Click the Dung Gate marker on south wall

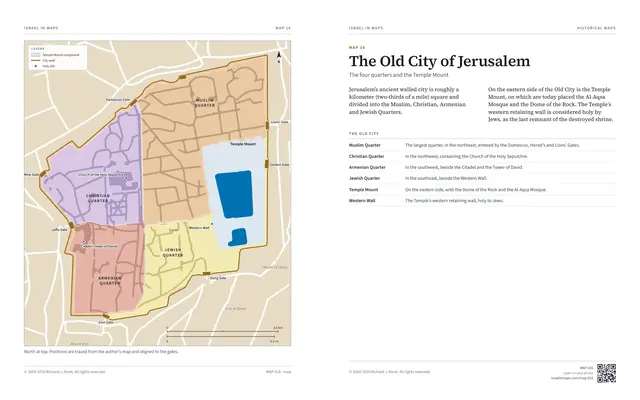207,273
